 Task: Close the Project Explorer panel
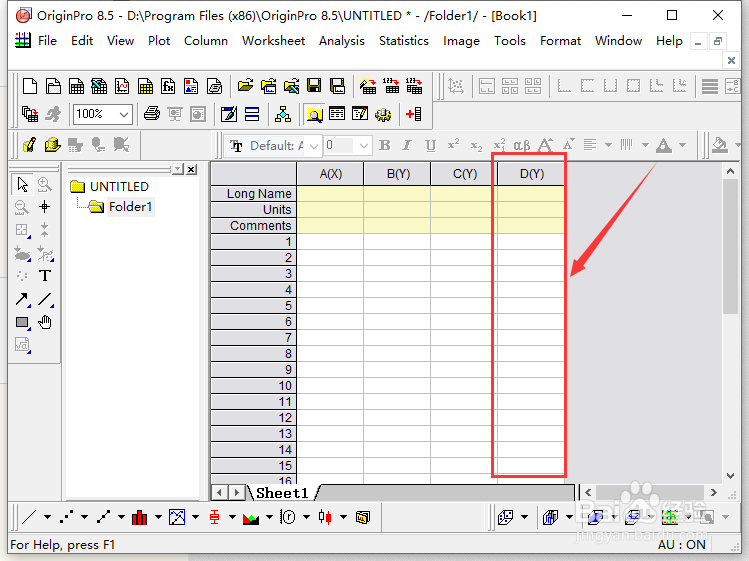pos(192,169)
